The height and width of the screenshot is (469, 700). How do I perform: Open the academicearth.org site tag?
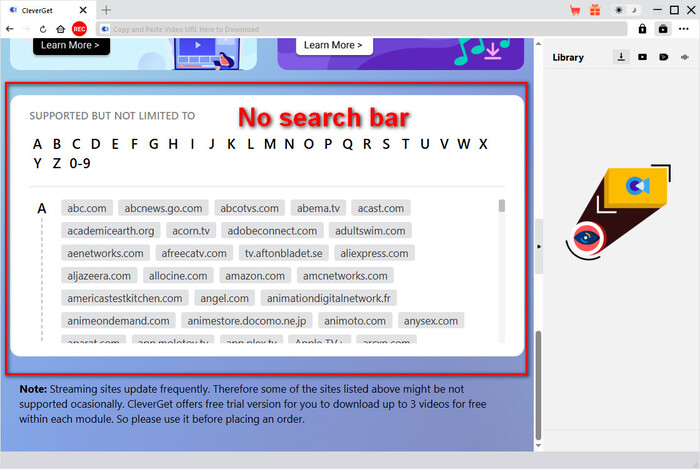[x=111, y=231]
